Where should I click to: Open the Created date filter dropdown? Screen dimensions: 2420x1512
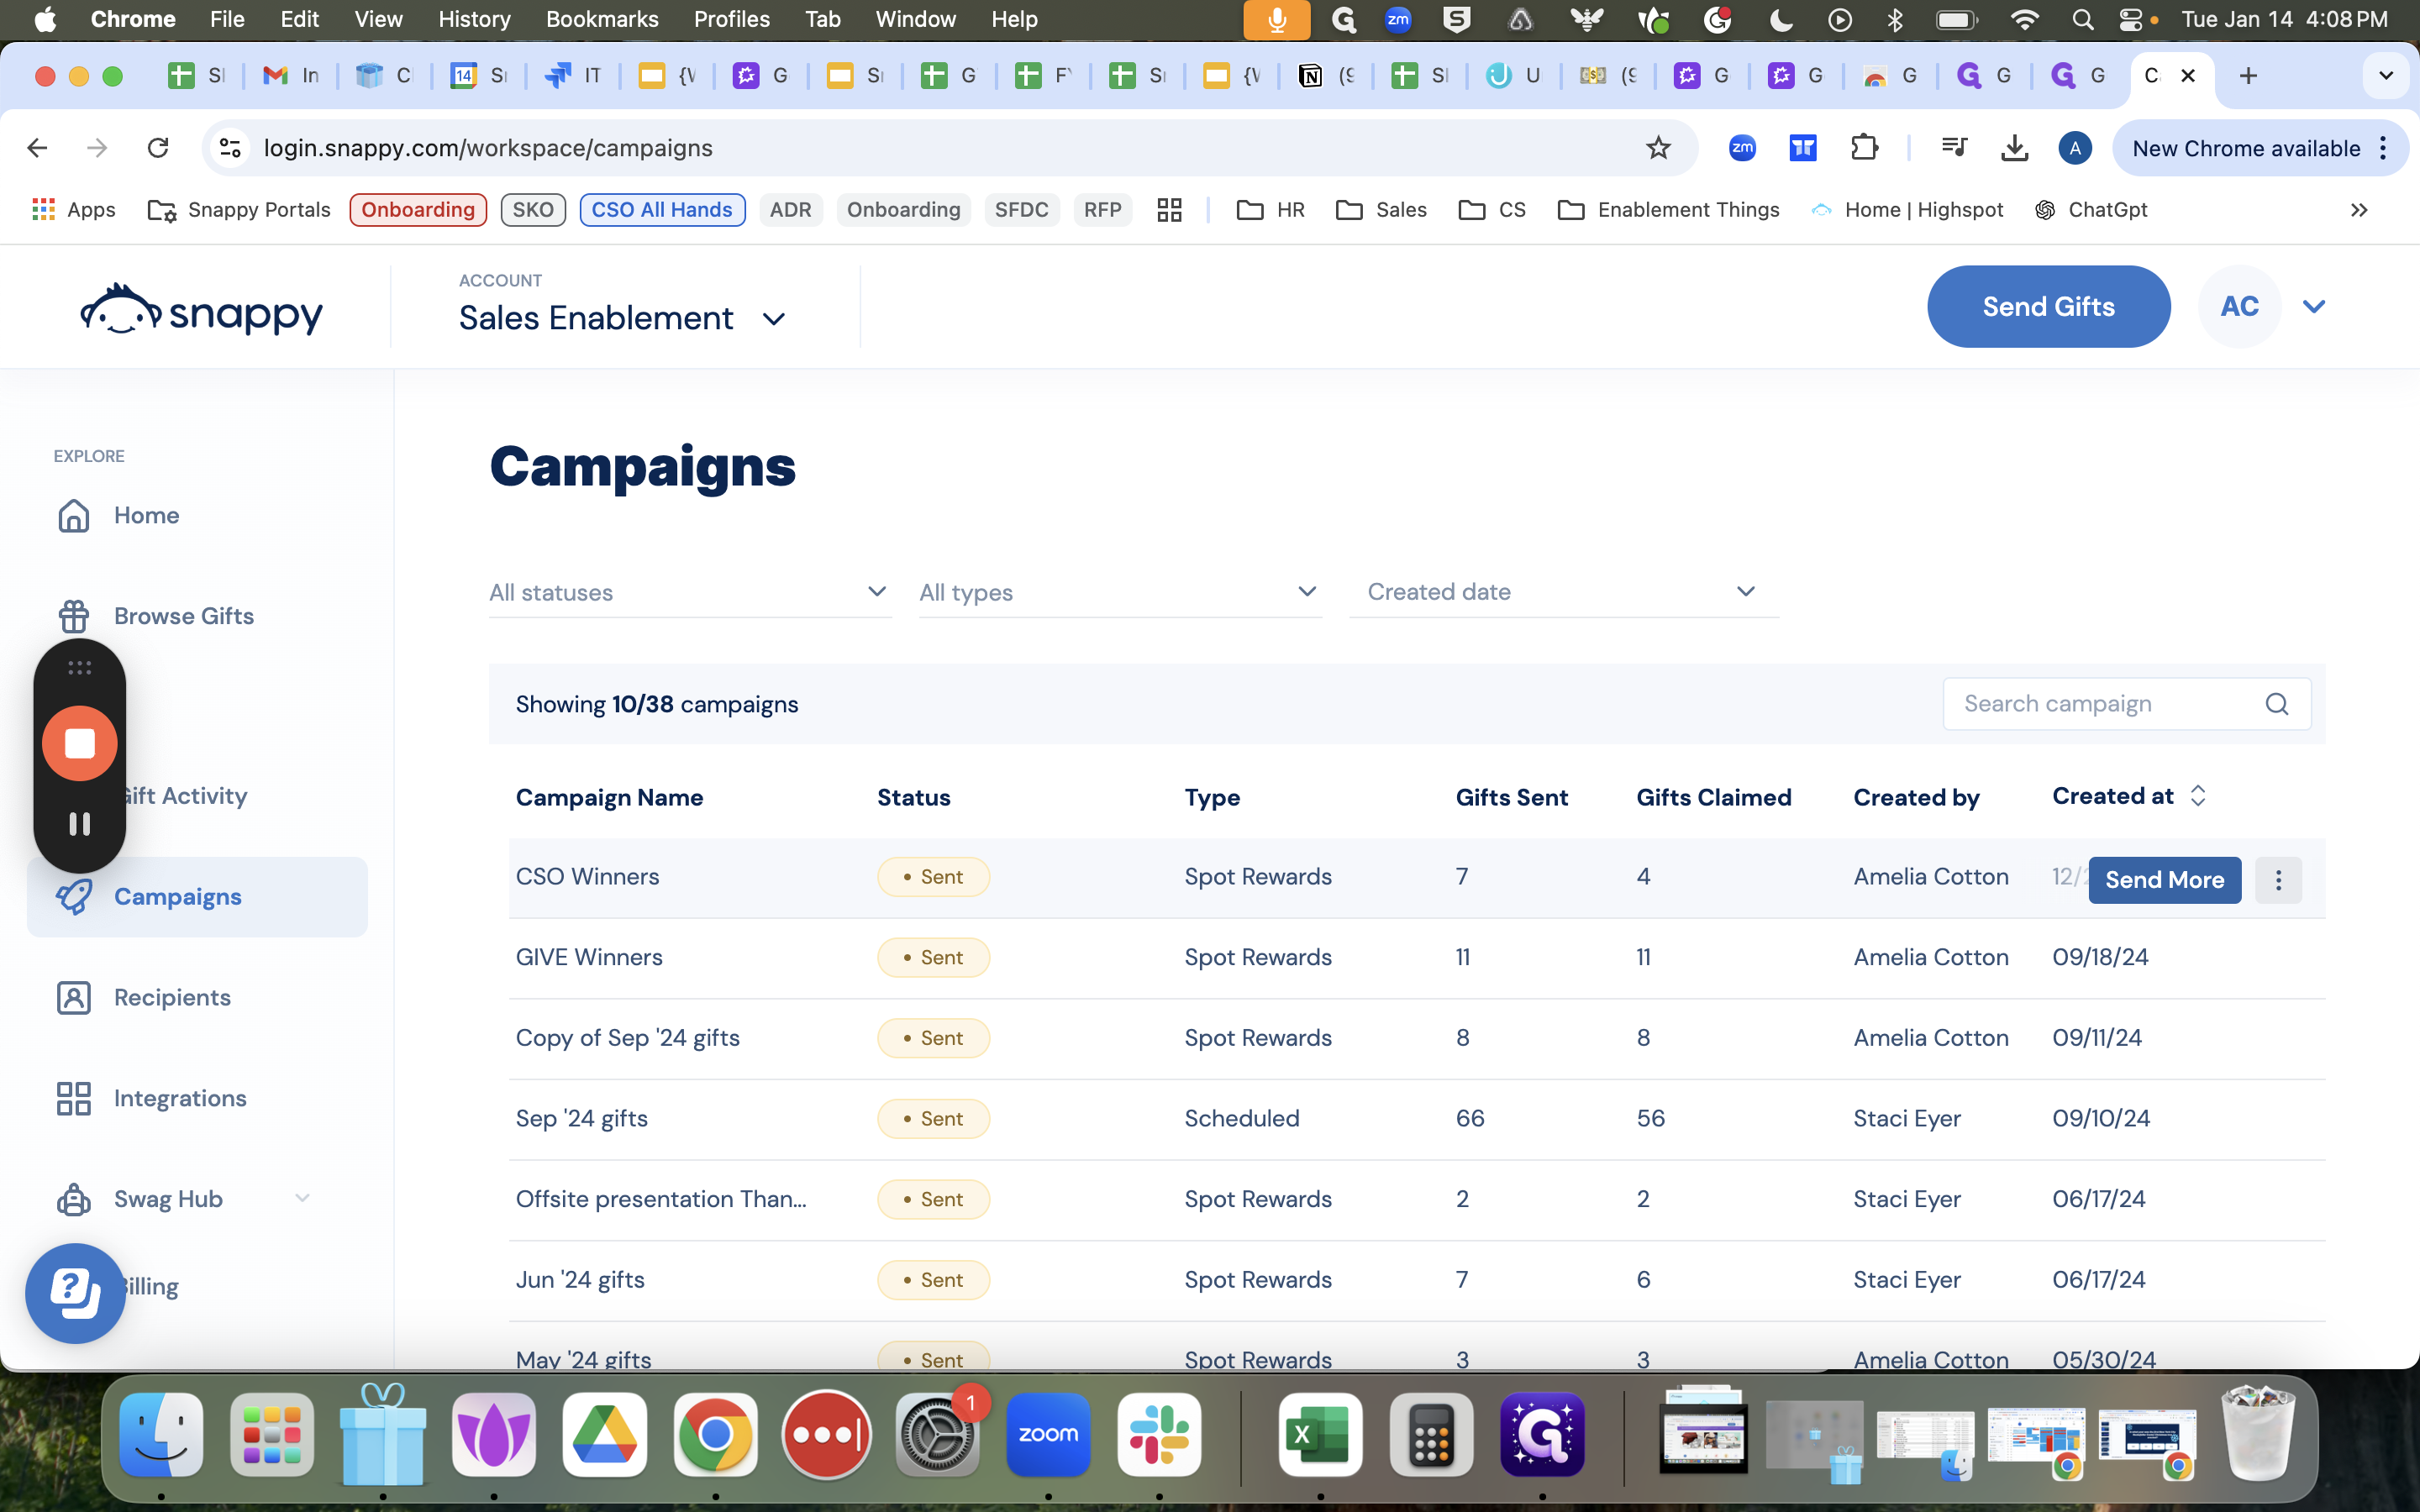[x=1564, y=592]
